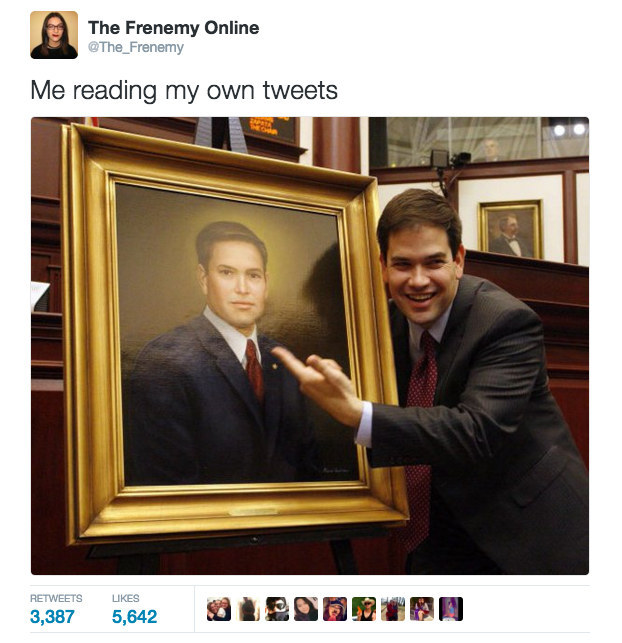
Task: Open second liker avatar, person seen from behind
Action: tap(248, 609)
